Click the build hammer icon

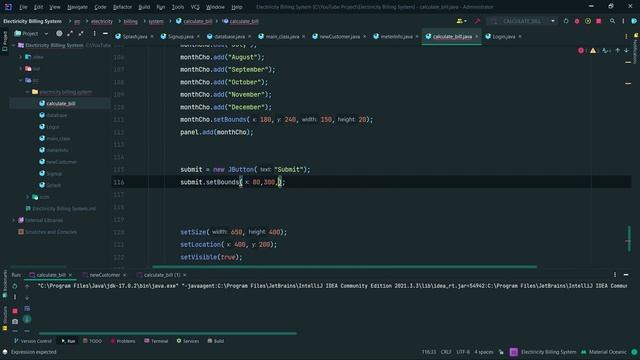click(477, 21)
